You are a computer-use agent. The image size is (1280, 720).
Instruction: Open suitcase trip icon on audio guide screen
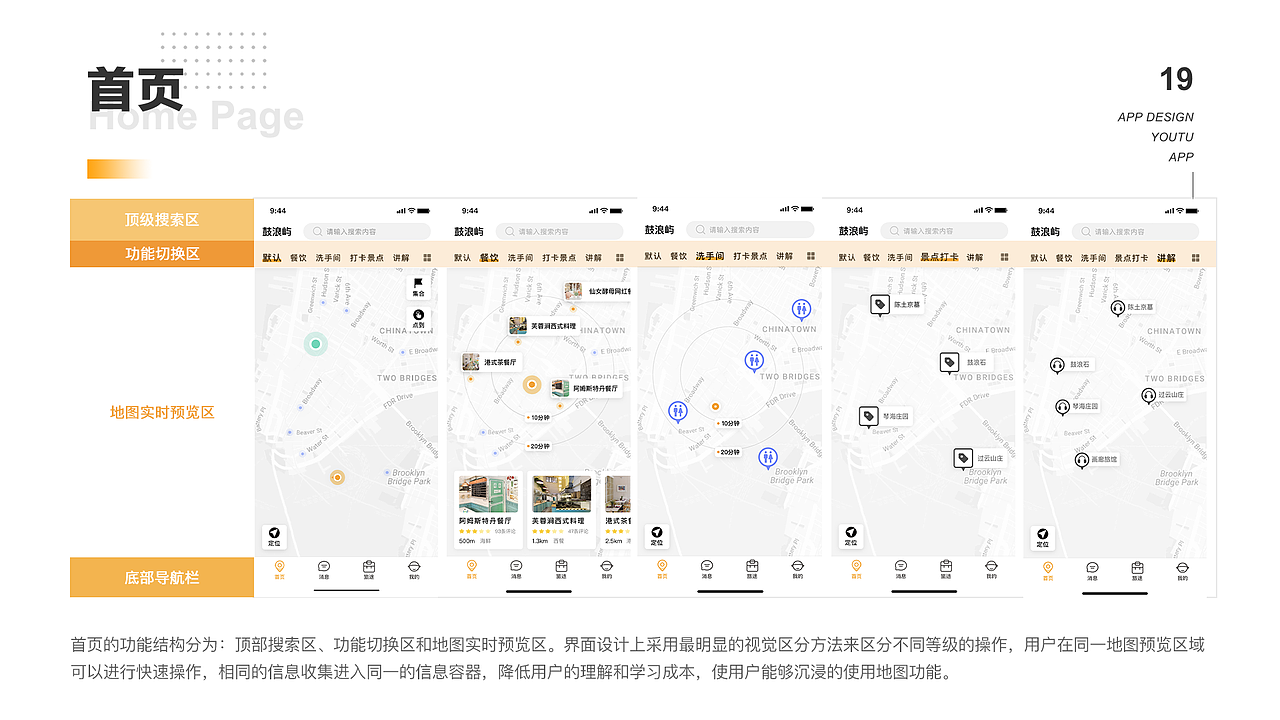pyautogui.click(x=1137, y=570)
